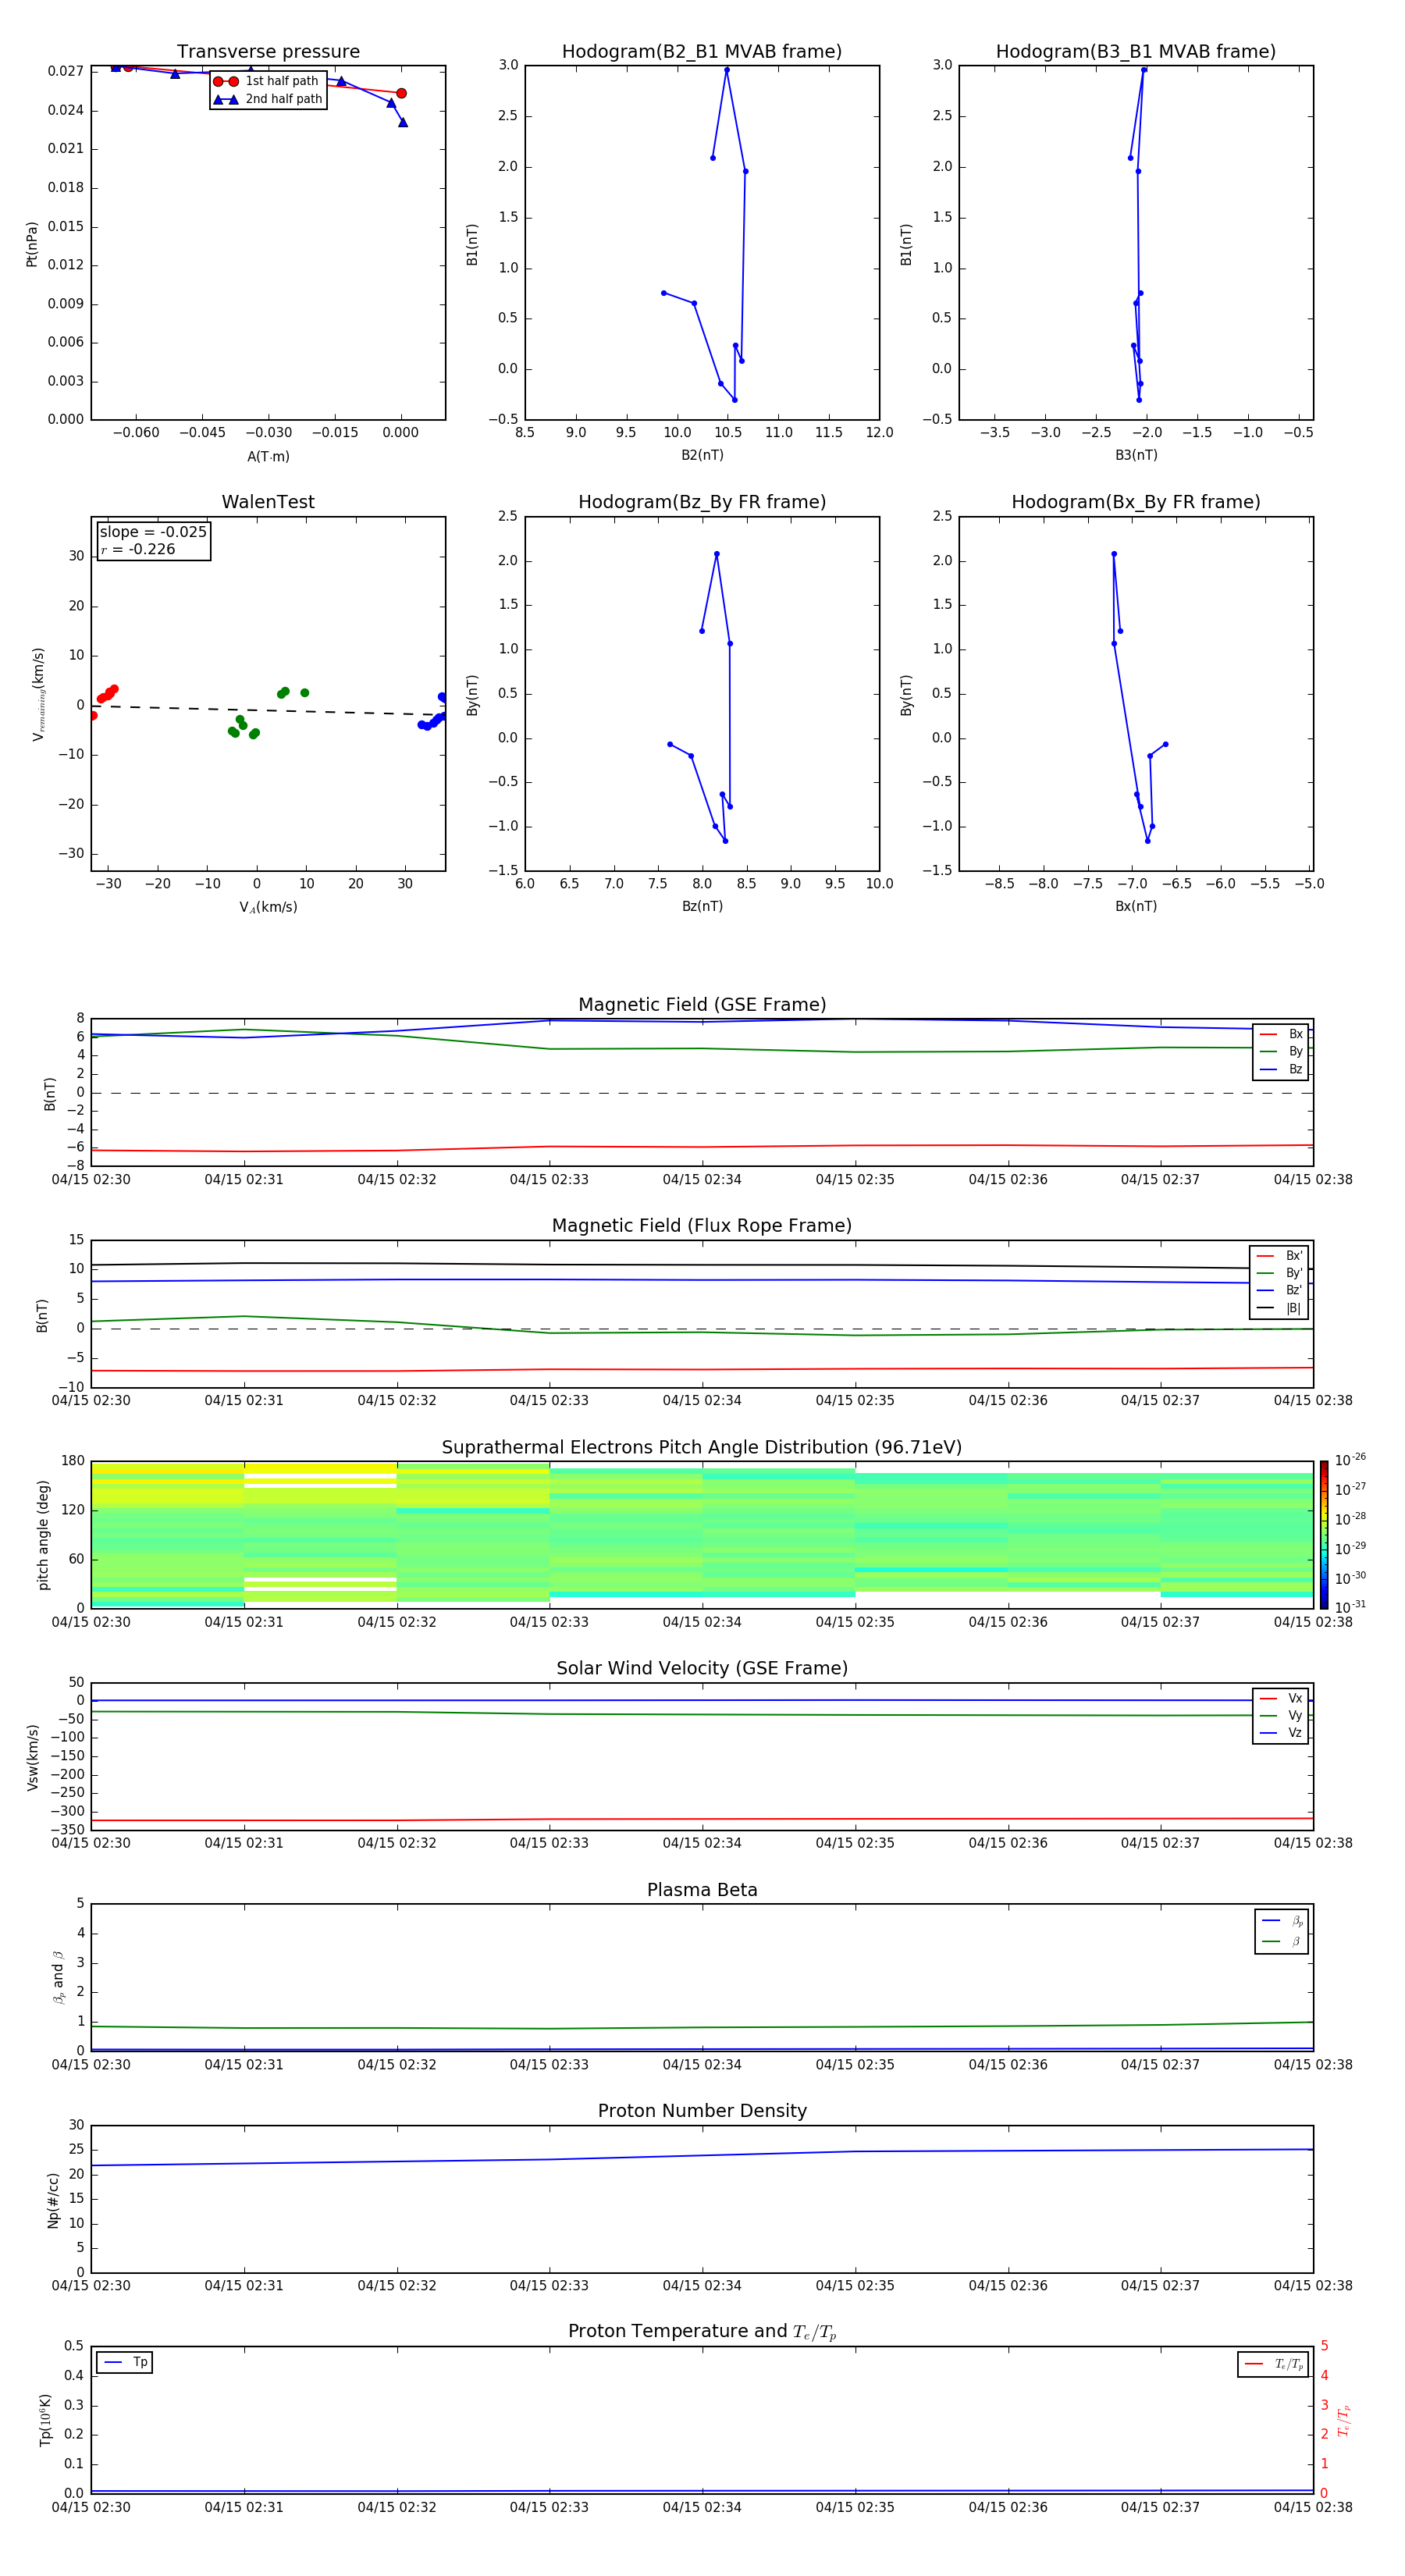Click the 'Hodogram(Bz_By FR frame)' title
This screenshot has height=2576, width=1405.
coord(702,502)
